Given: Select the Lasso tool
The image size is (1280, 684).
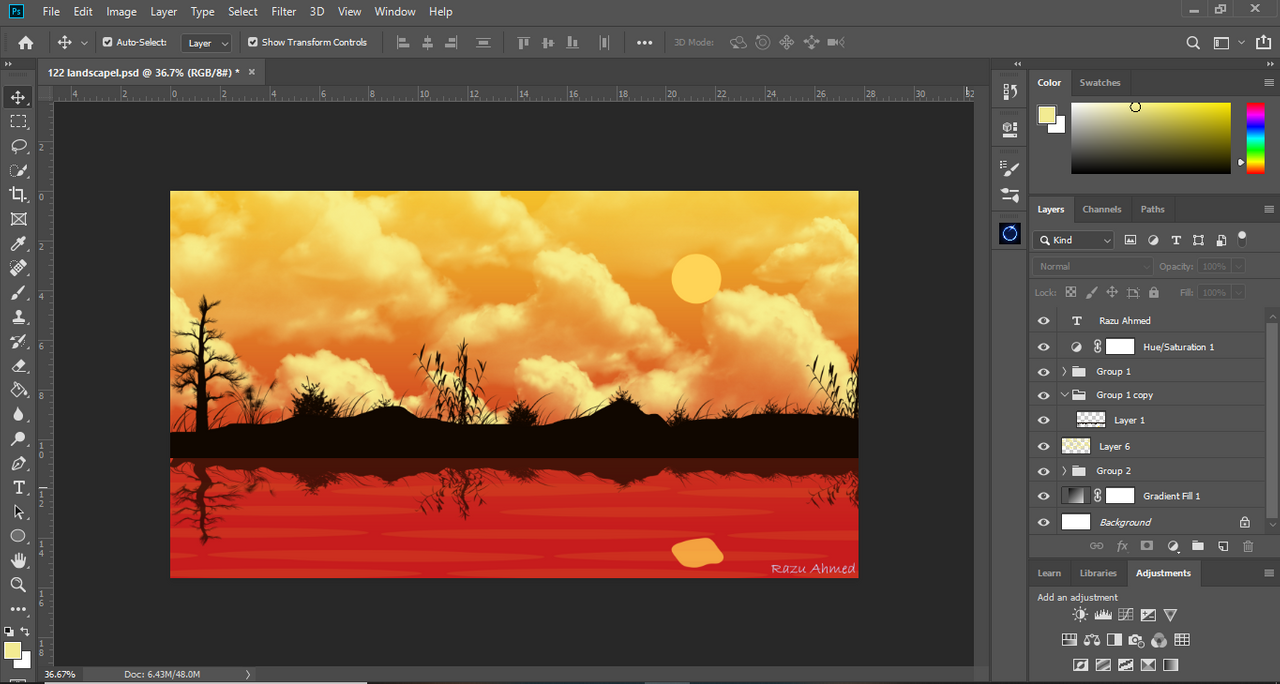Looking at the screenshot, I should (x=18, y=145).
